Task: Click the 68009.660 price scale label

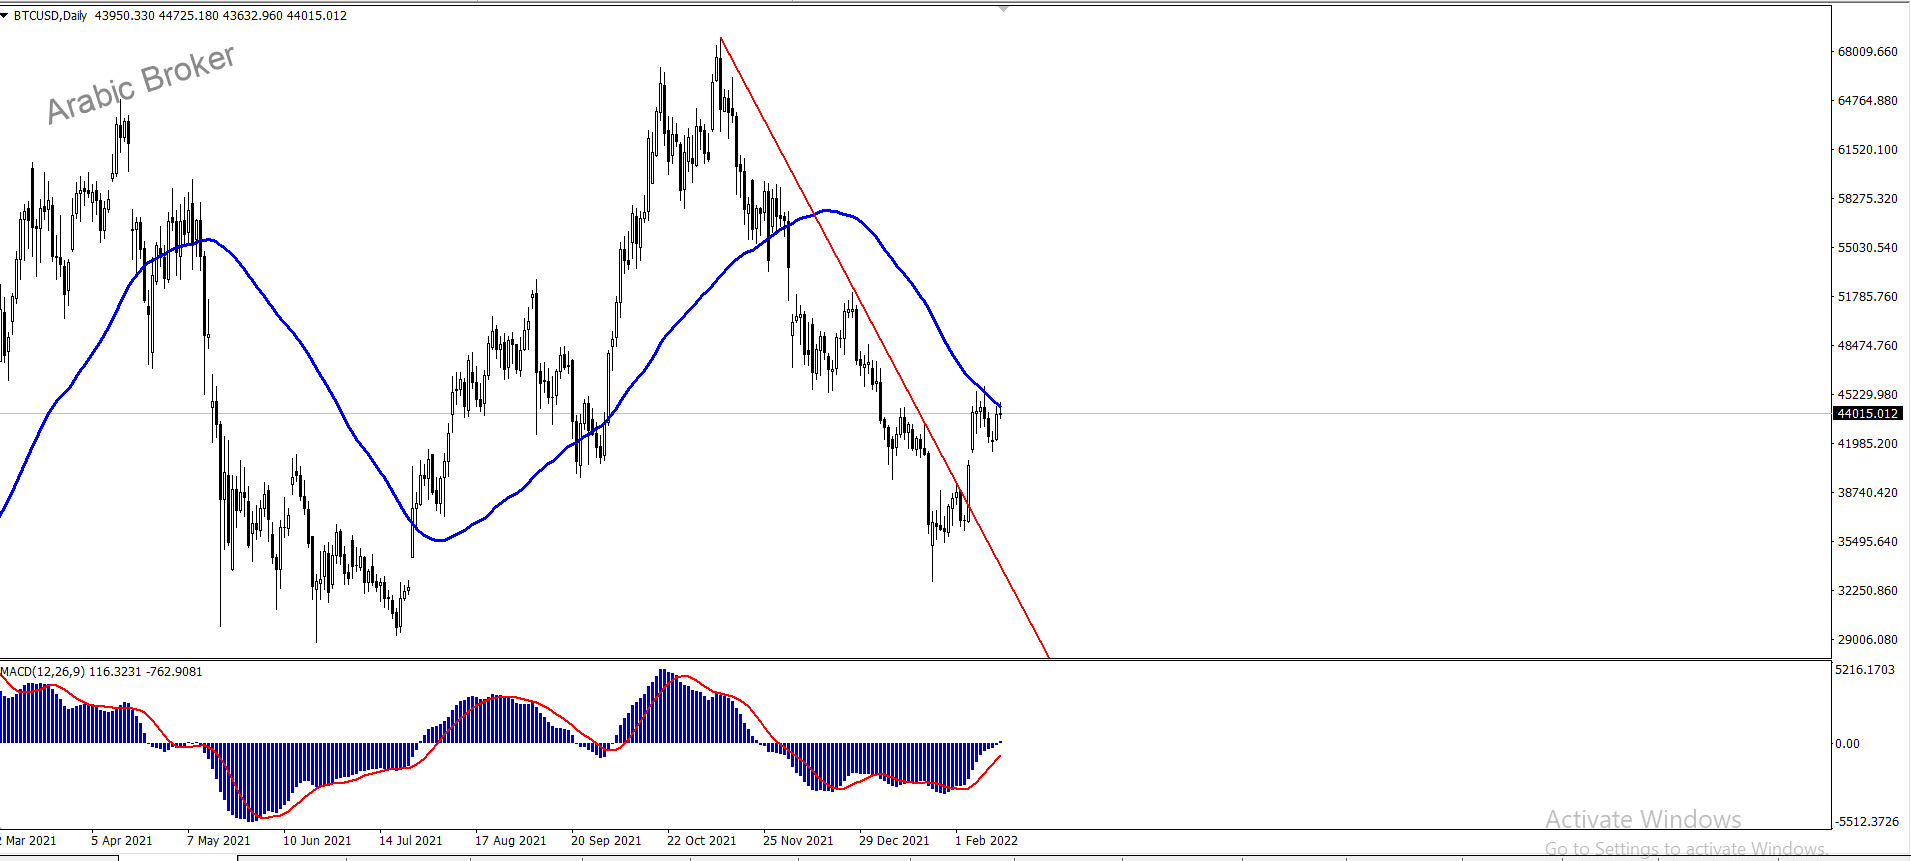Action: pos(1867,52)
